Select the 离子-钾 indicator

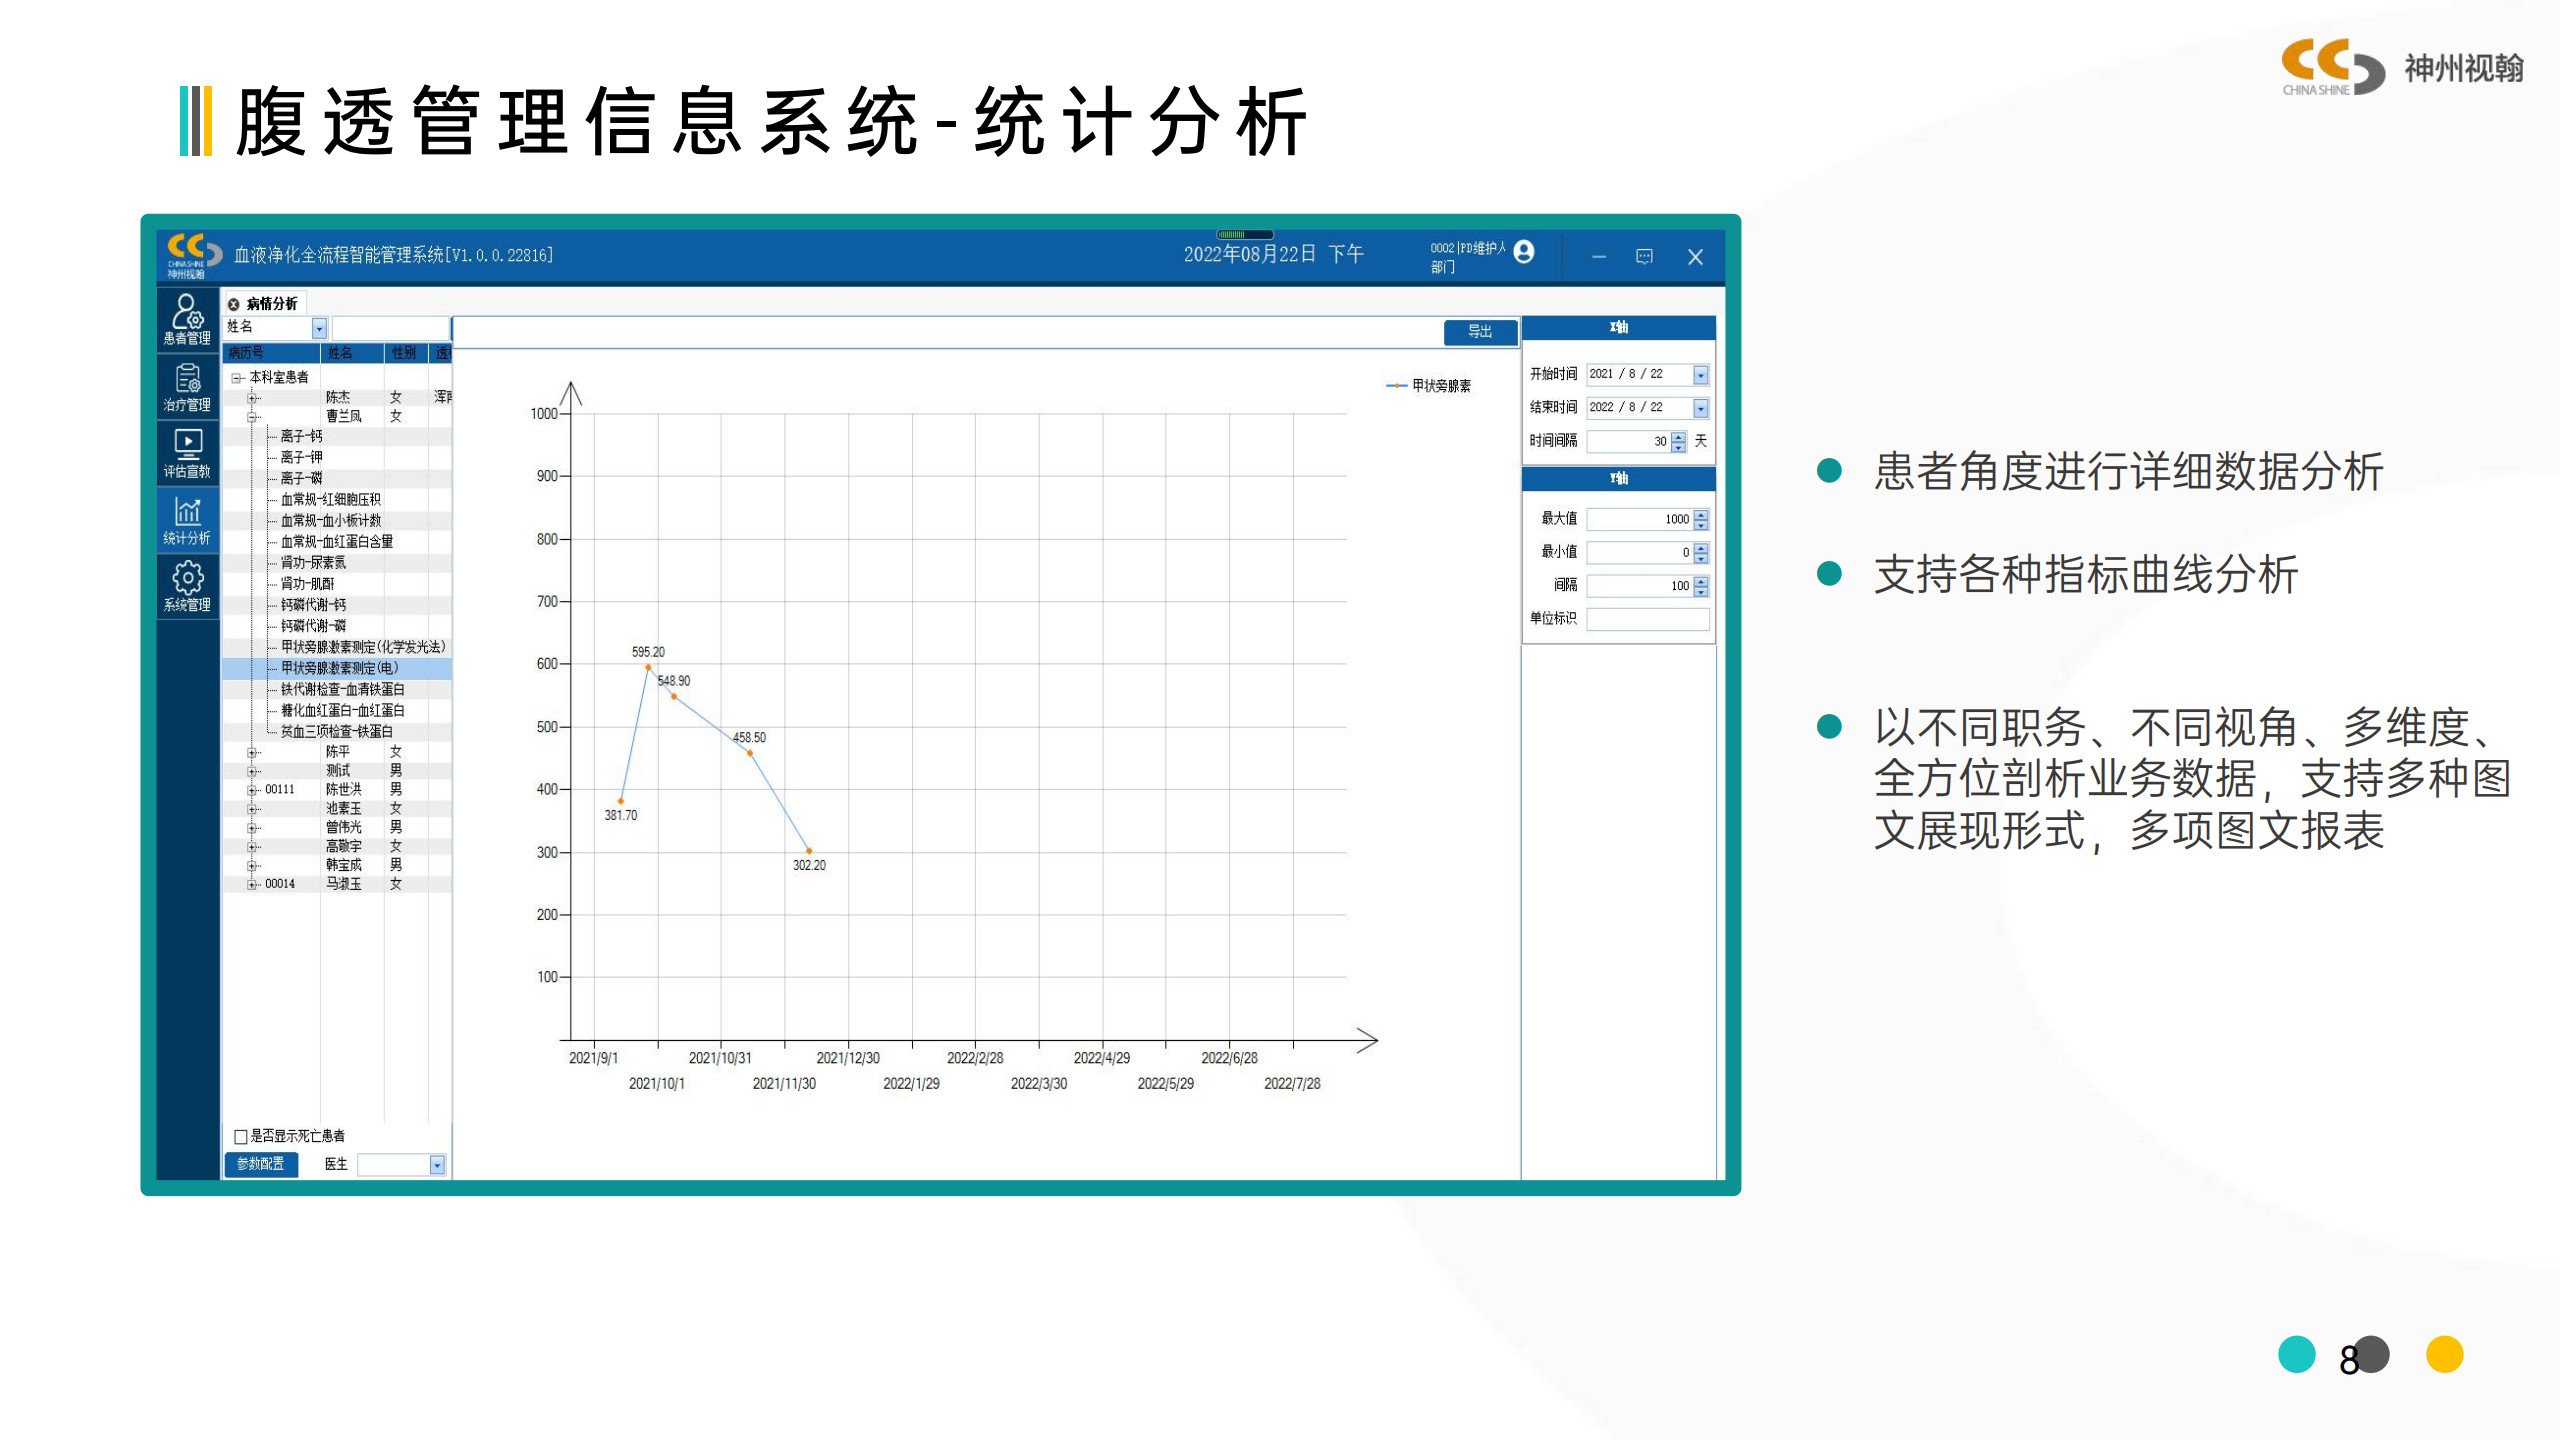(301, 458)
